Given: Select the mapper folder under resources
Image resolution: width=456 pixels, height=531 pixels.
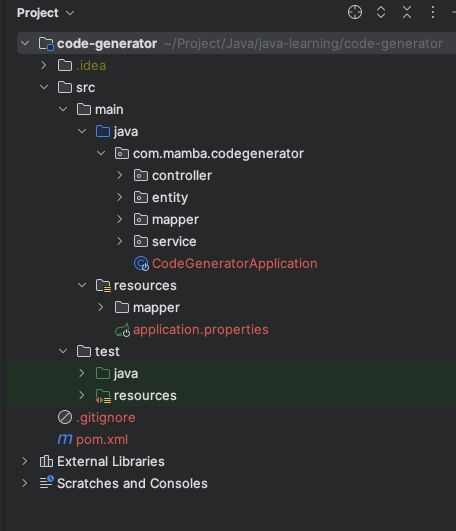Looking at the screenshot, I should click(156, 307).
